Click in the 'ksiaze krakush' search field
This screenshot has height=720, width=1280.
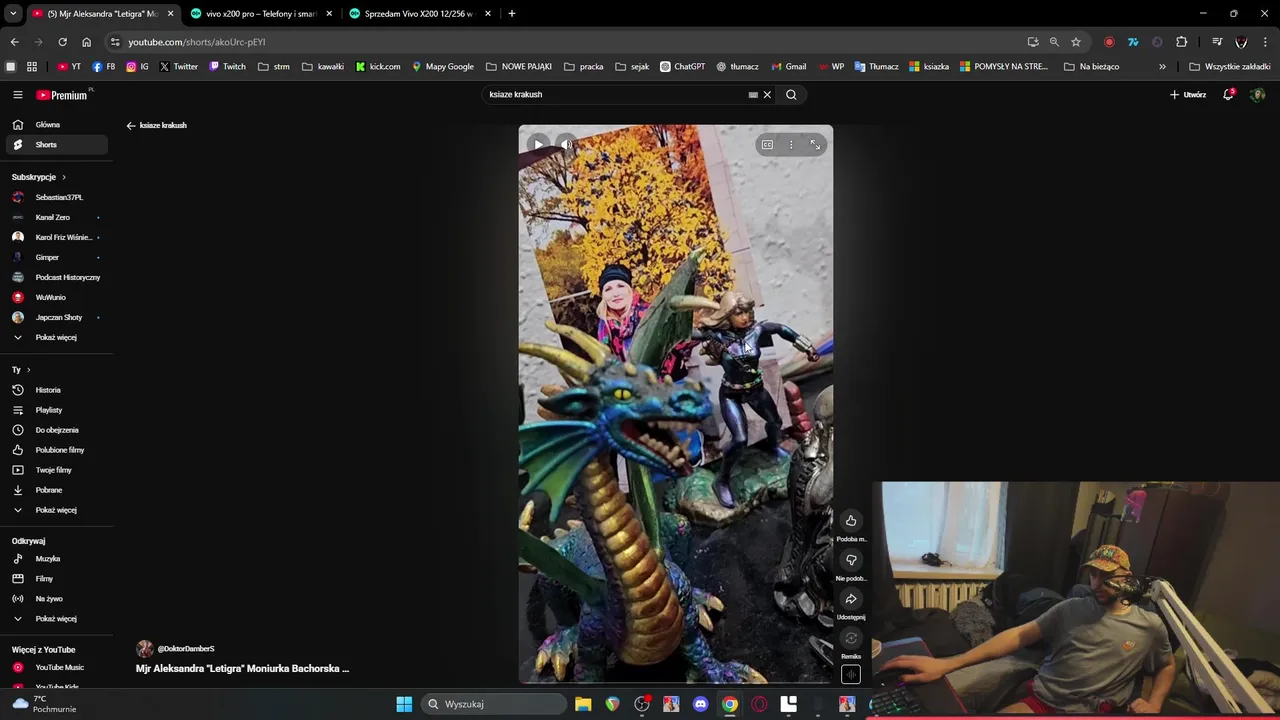tap(615, 95)
